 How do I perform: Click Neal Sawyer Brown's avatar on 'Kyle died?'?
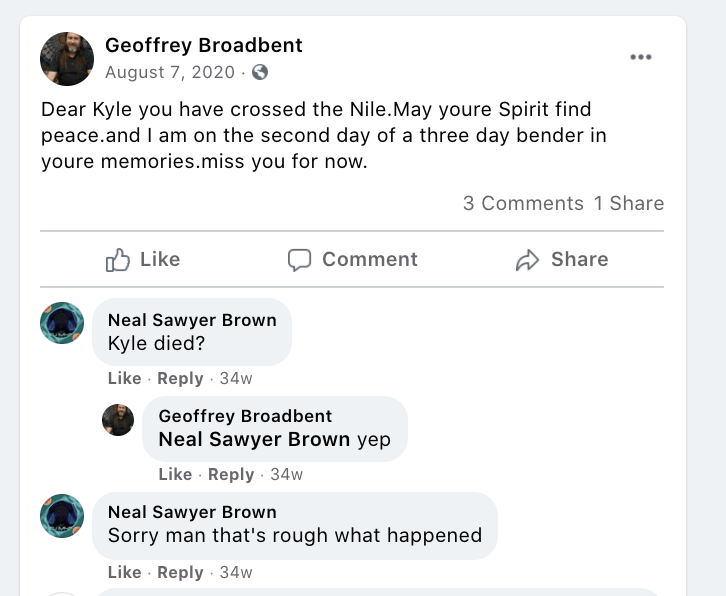pyautogui.click(x=61, y=323)
